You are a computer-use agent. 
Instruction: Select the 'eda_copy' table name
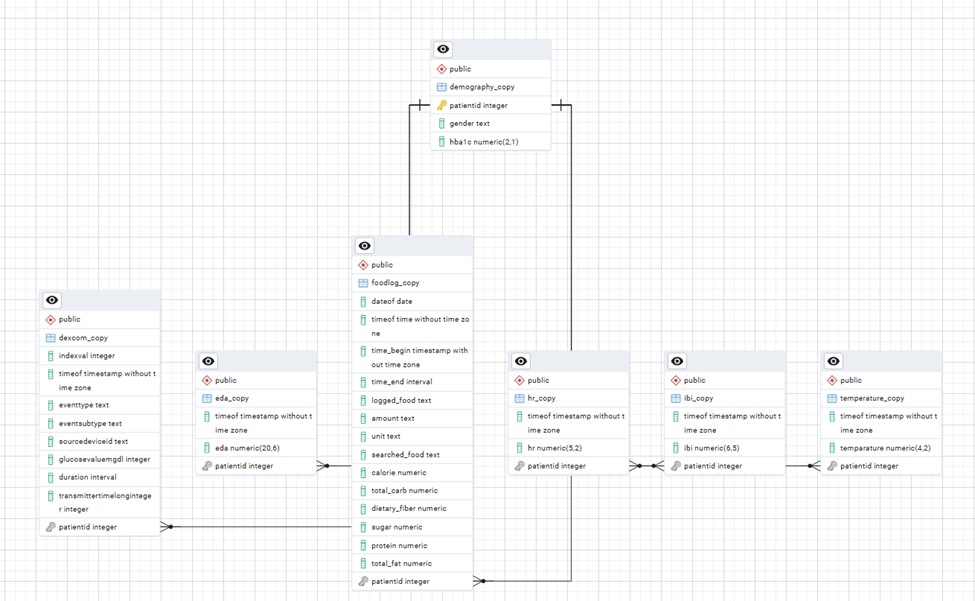coord(232,398)
